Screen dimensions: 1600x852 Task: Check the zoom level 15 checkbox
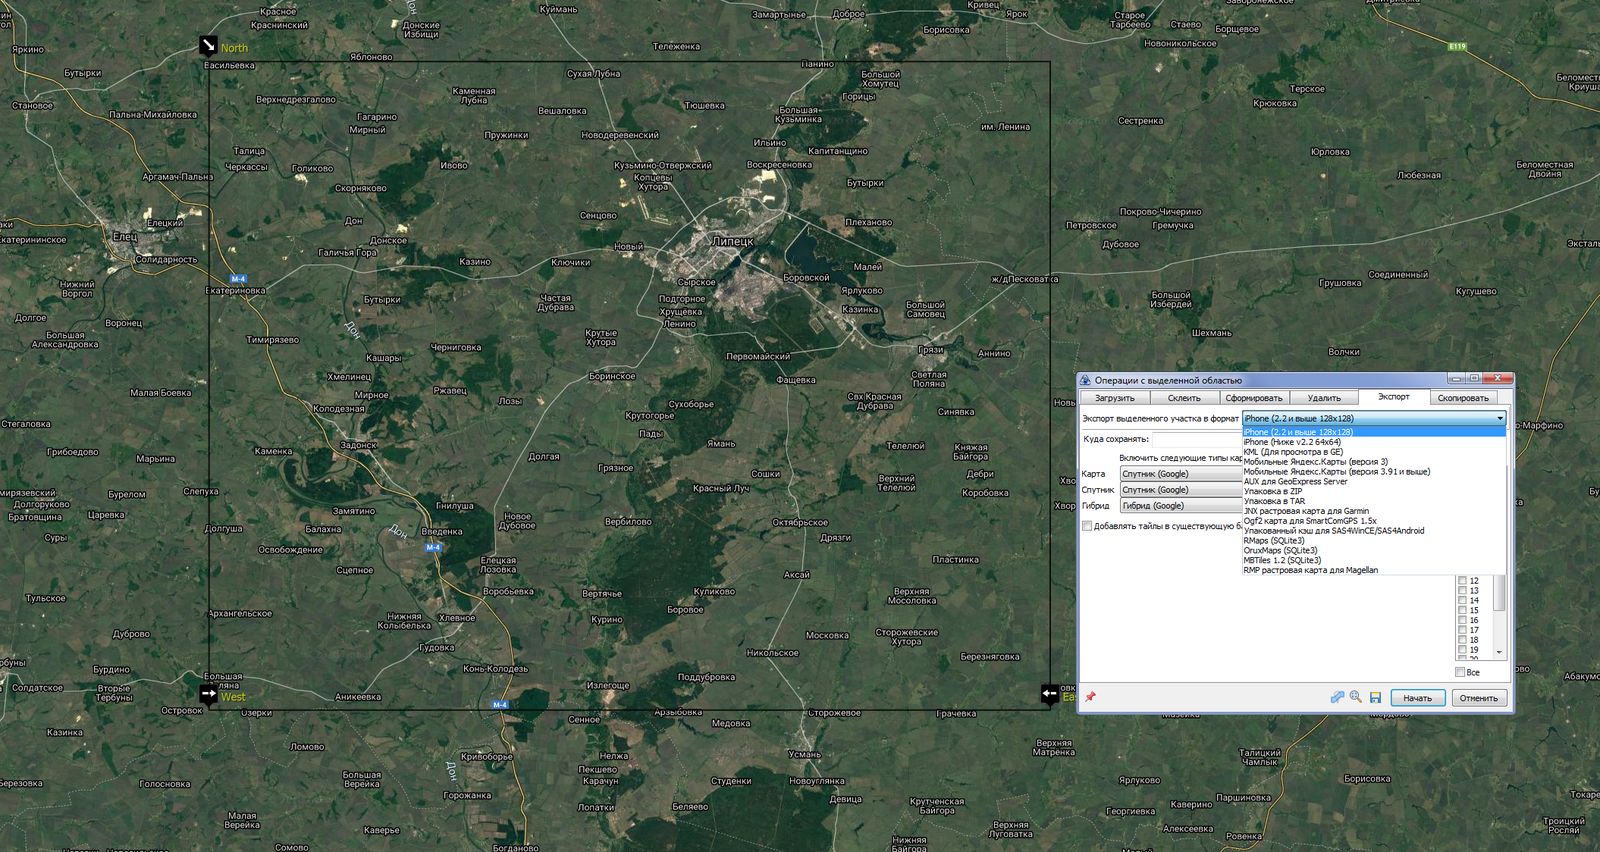click(x=1462, y=610)
